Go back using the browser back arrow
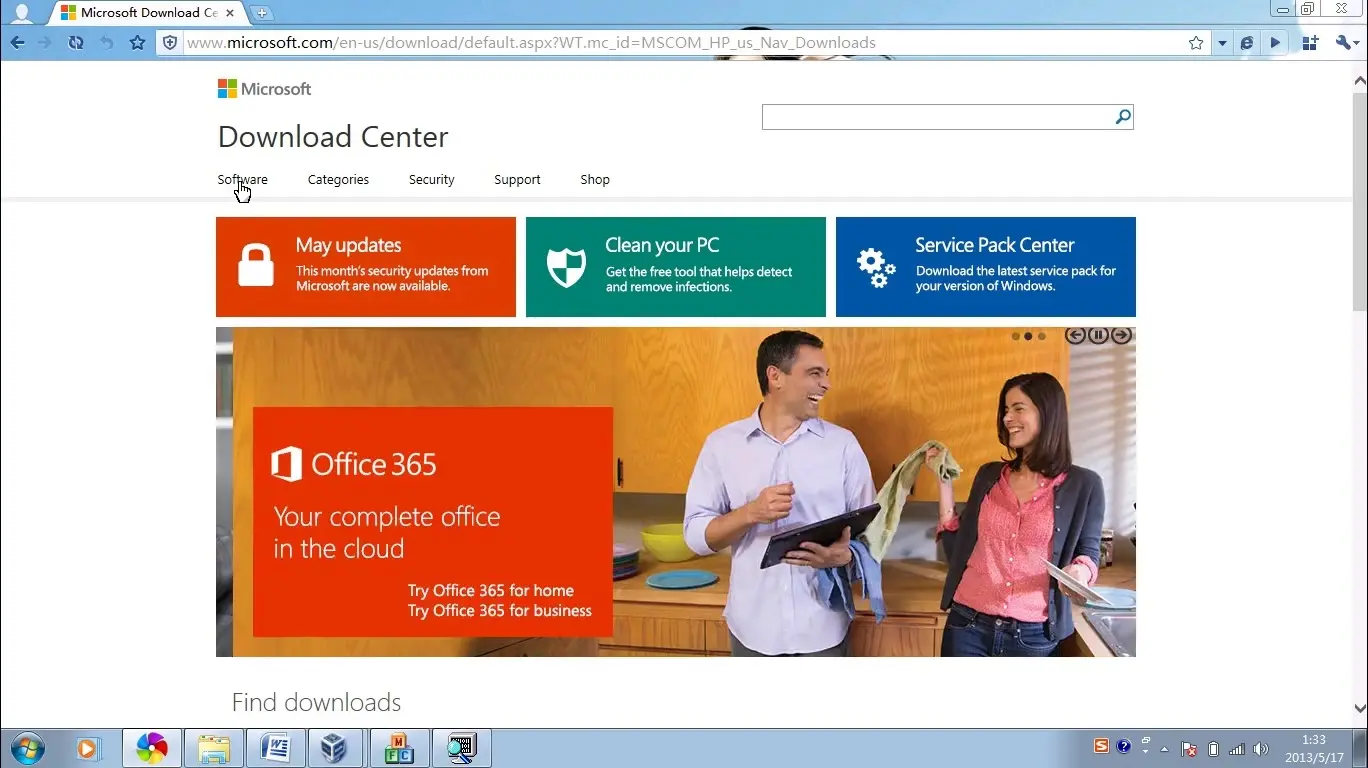This screenshot has width=1368, height=768. tap(17, 43)
